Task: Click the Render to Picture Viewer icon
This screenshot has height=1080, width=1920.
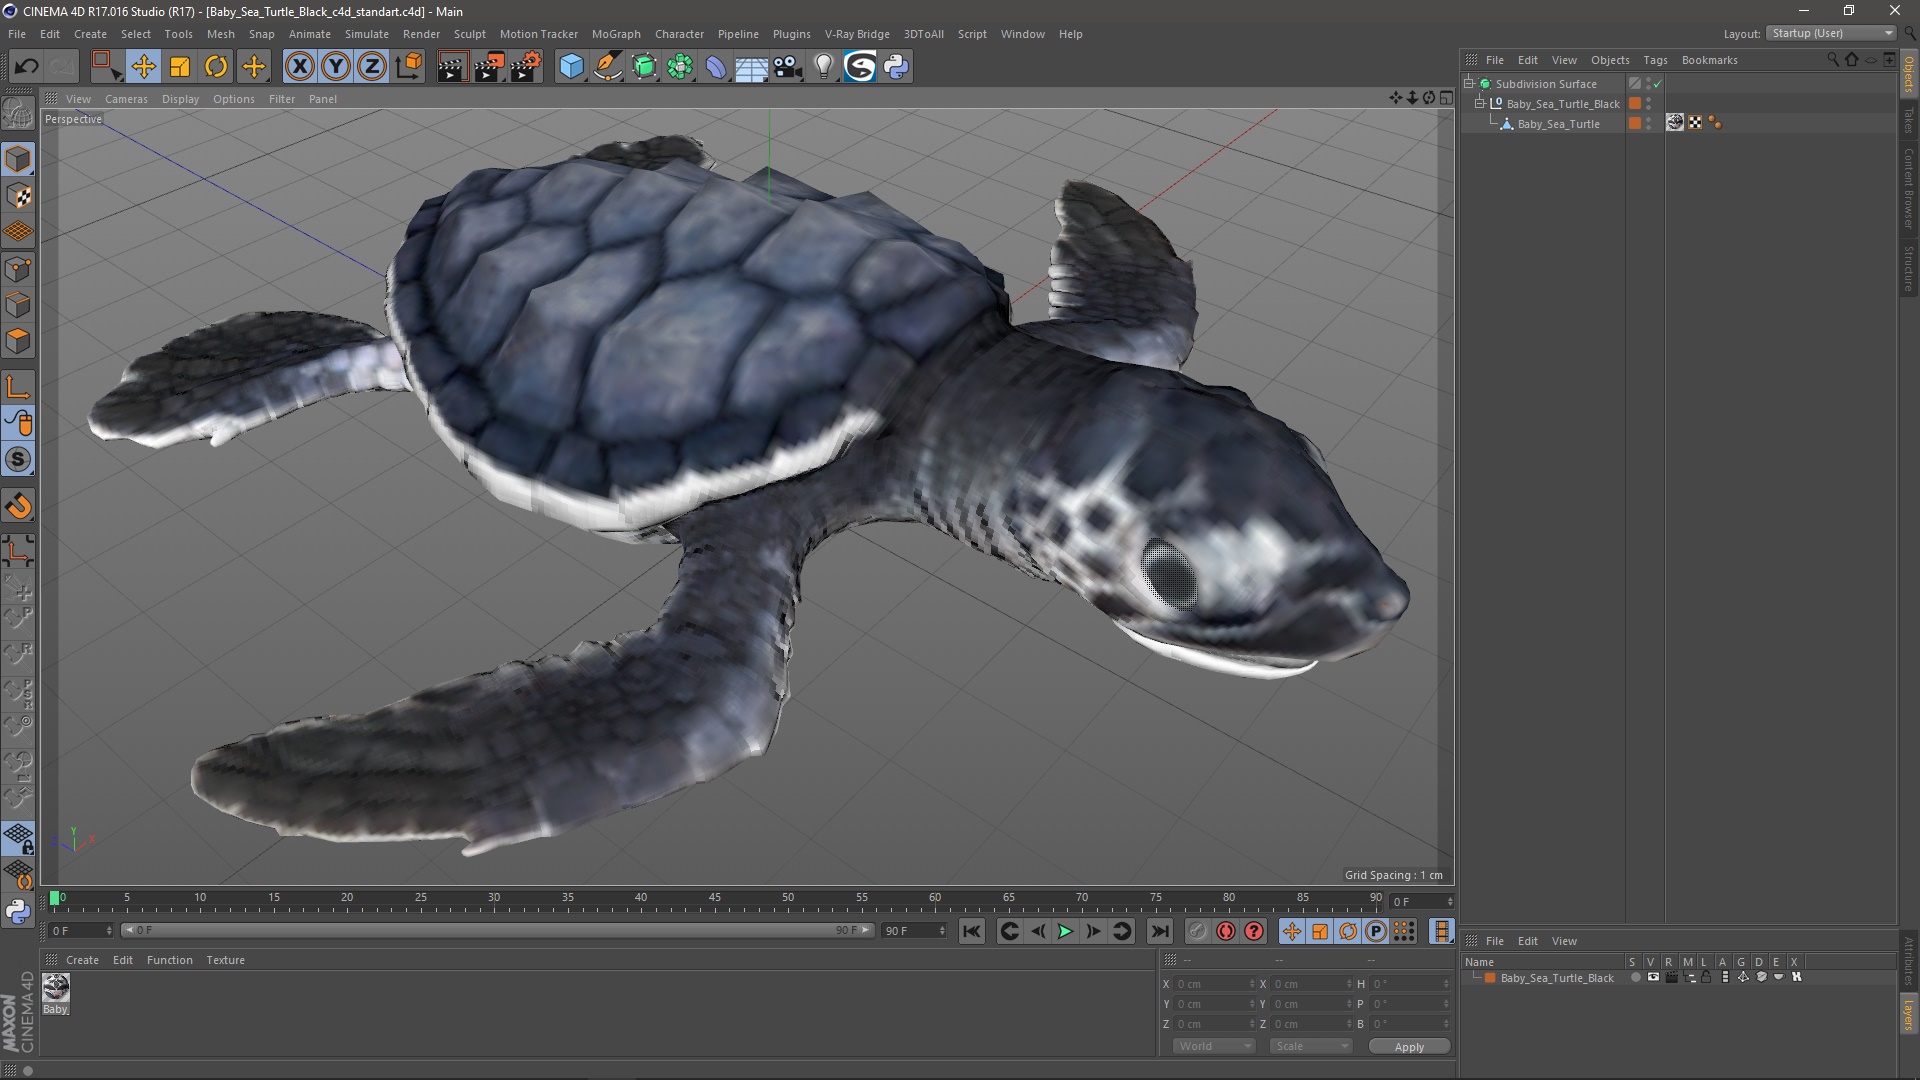Action: (488, 67)
